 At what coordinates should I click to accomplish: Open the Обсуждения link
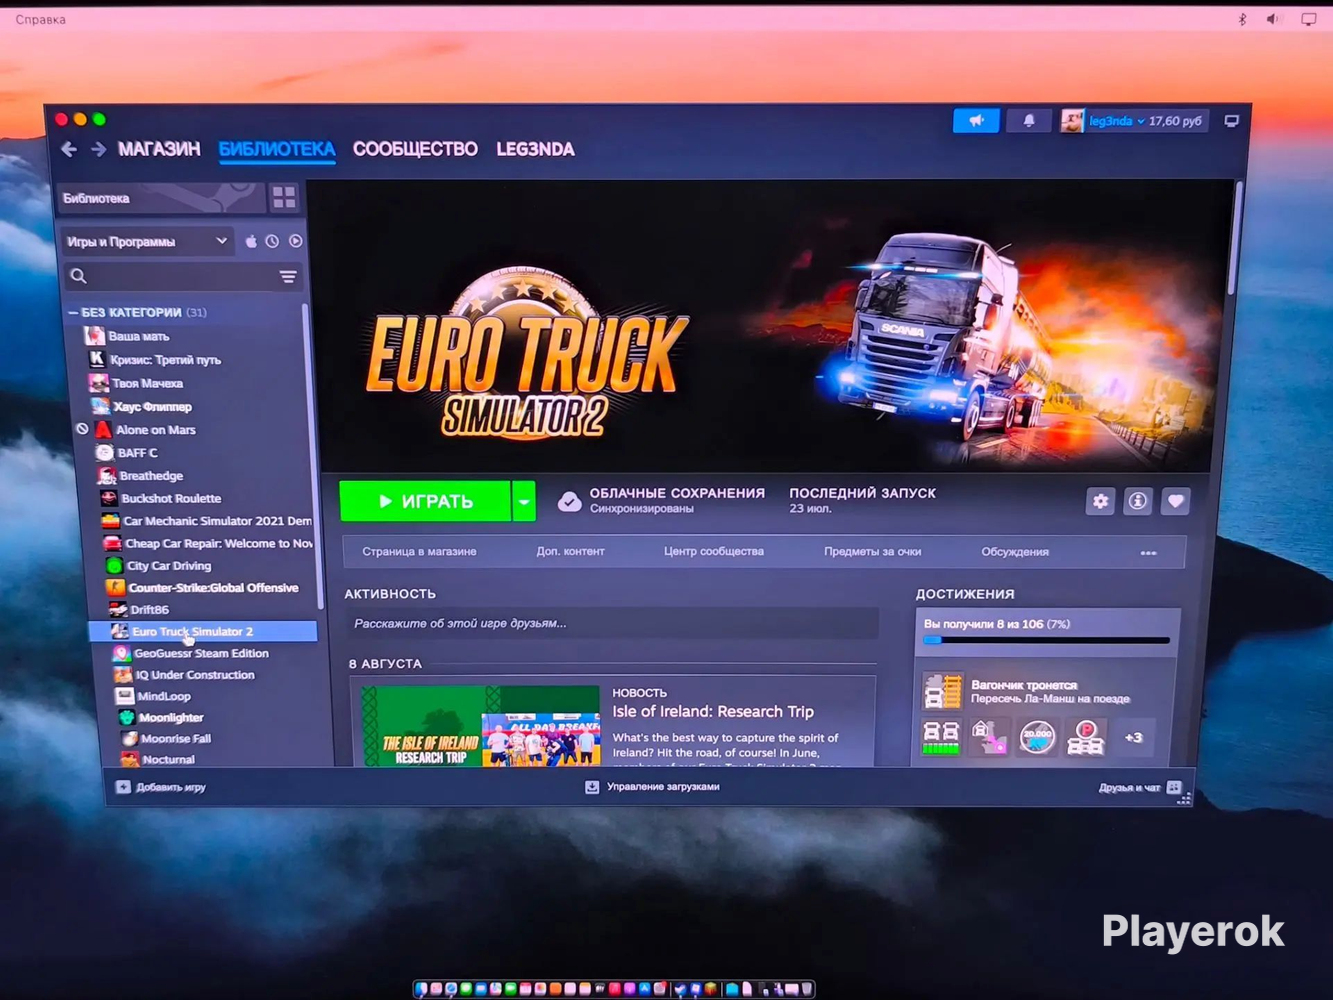tap(1015, 552)
